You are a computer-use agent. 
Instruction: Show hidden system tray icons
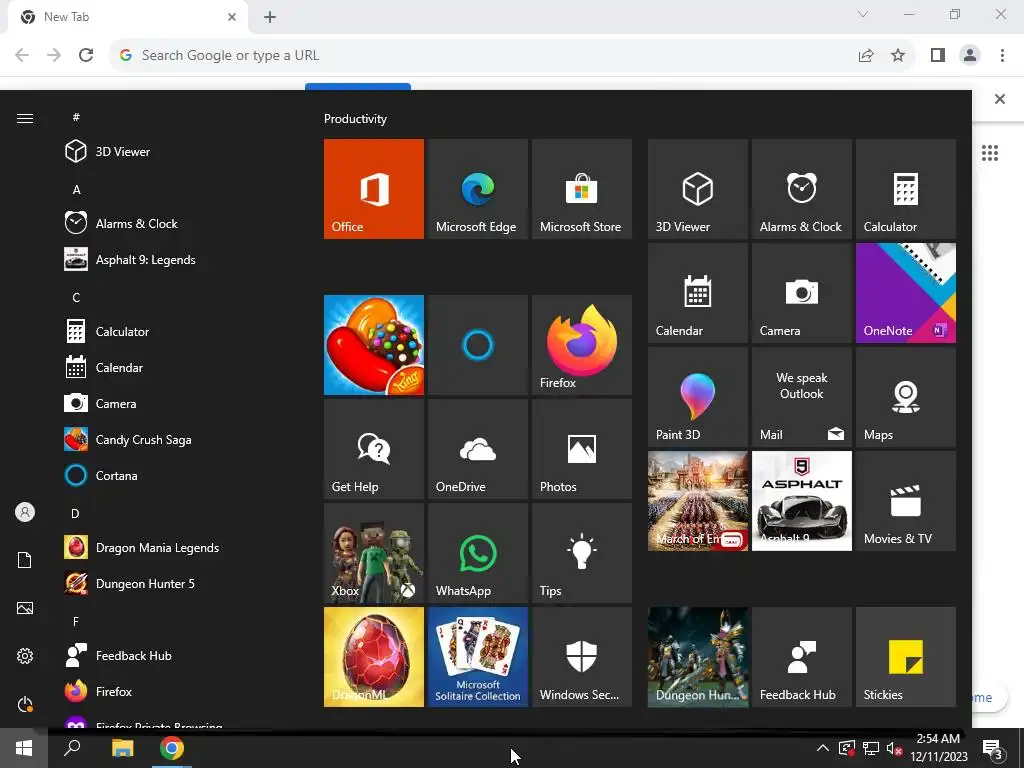pyautogui.click(x=823, y=748)
